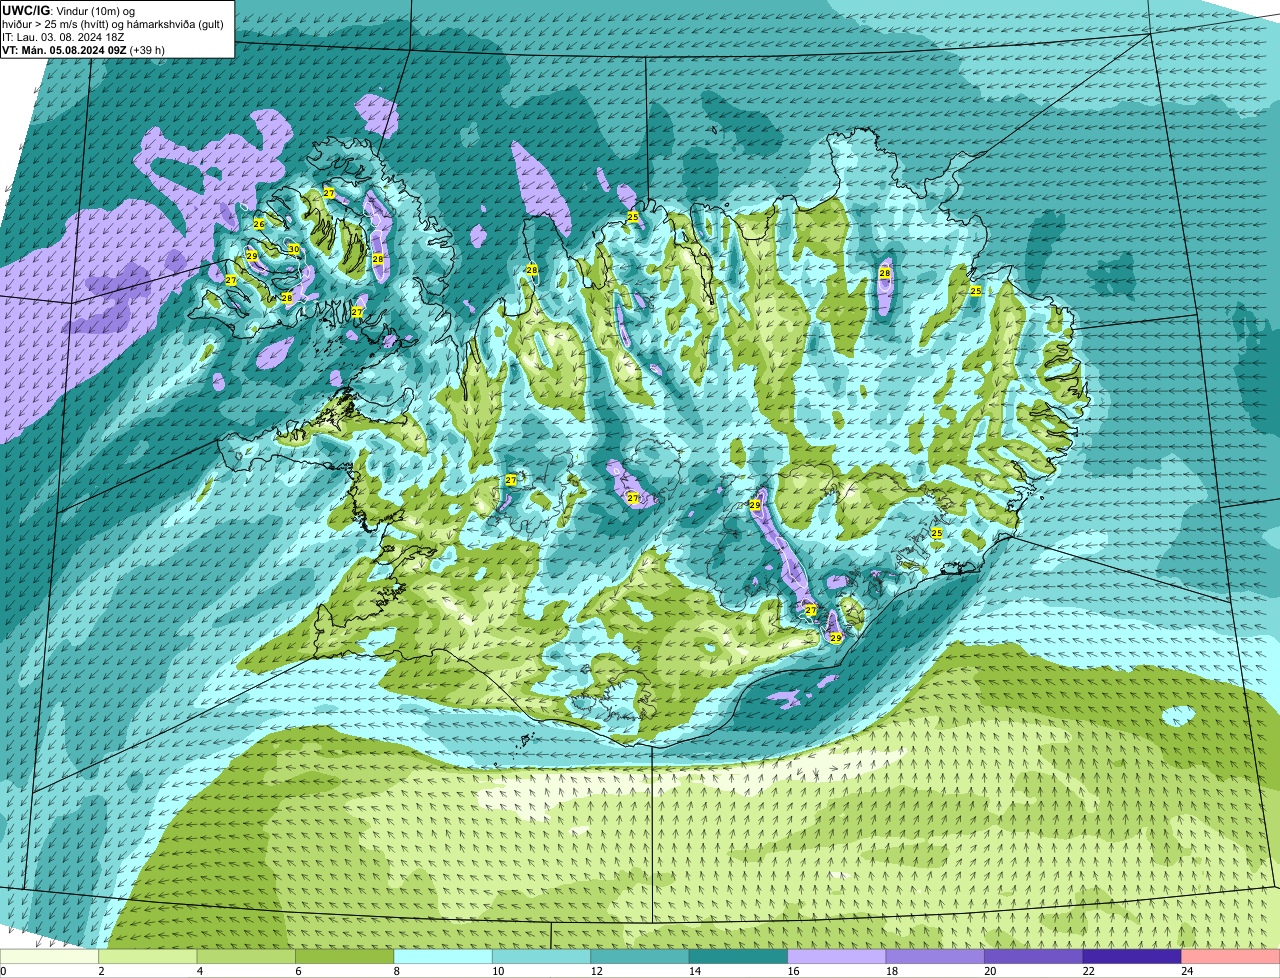
Task: Click the 2–4 m/s light yellow-green legend swatch
Action: coord(148,957)
